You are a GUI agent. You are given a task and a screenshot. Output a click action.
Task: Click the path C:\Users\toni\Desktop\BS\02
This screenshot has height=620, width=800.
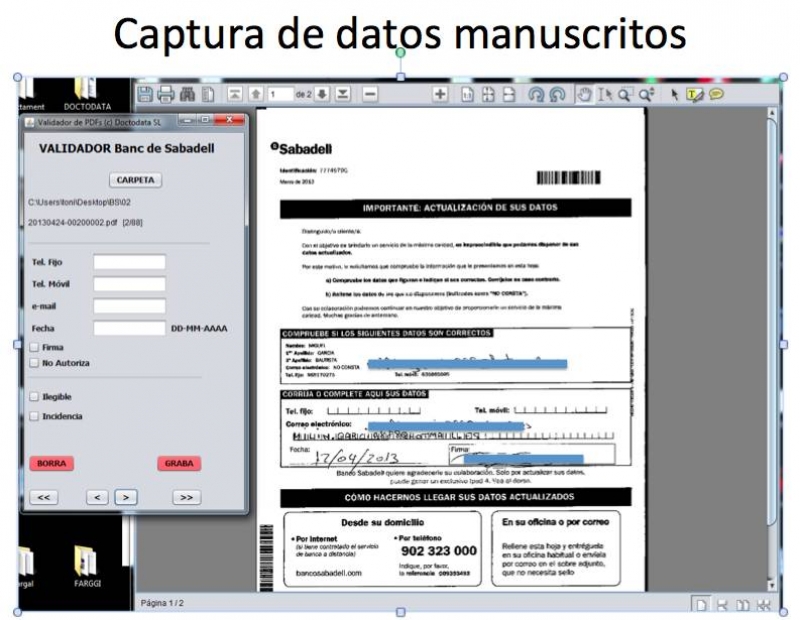click(x=79, y=203)
